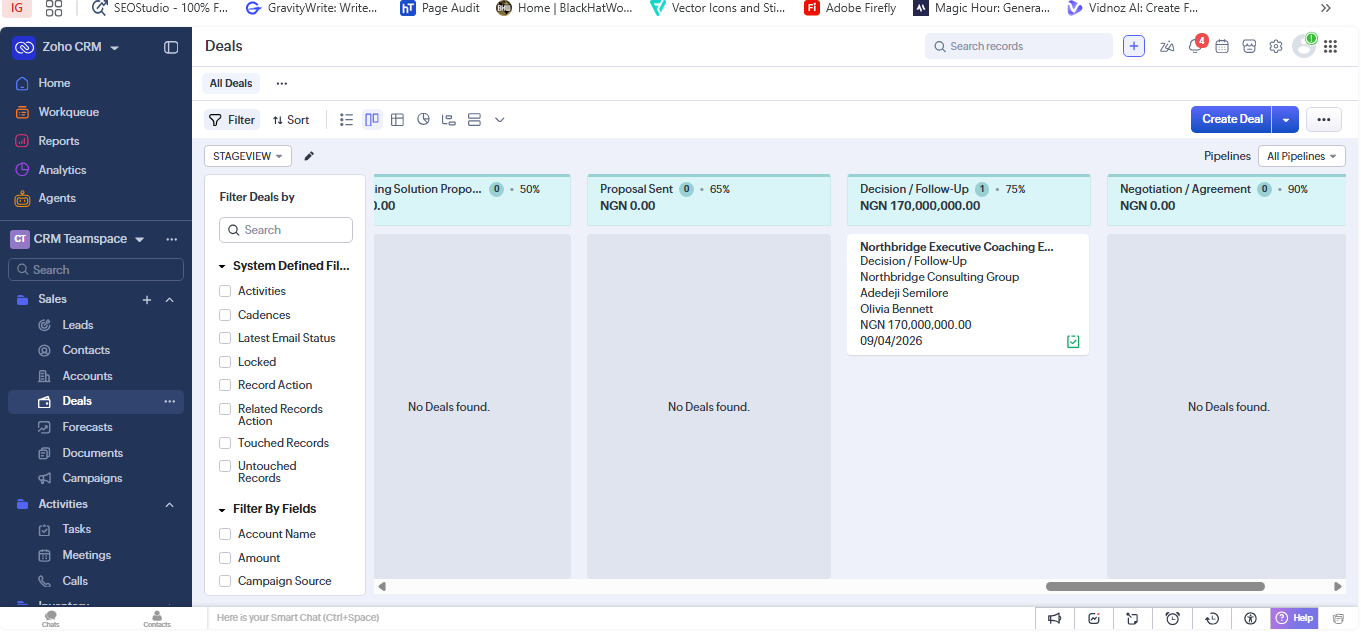This screenshot has height=633, width=1361.
Task: Expand more view options chevron in toolbar
Action: click(x=500, y=120)
